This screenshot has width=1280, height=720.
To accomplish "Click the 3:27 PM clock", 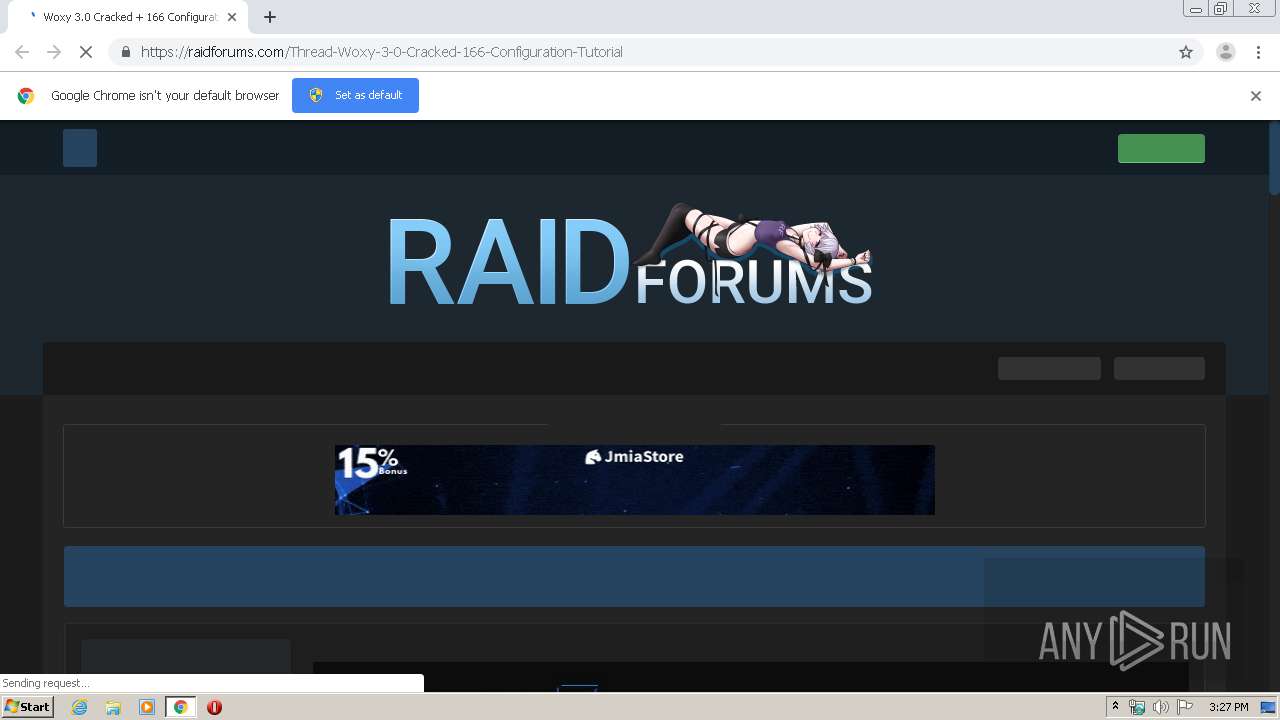I will click(1228, 707).
